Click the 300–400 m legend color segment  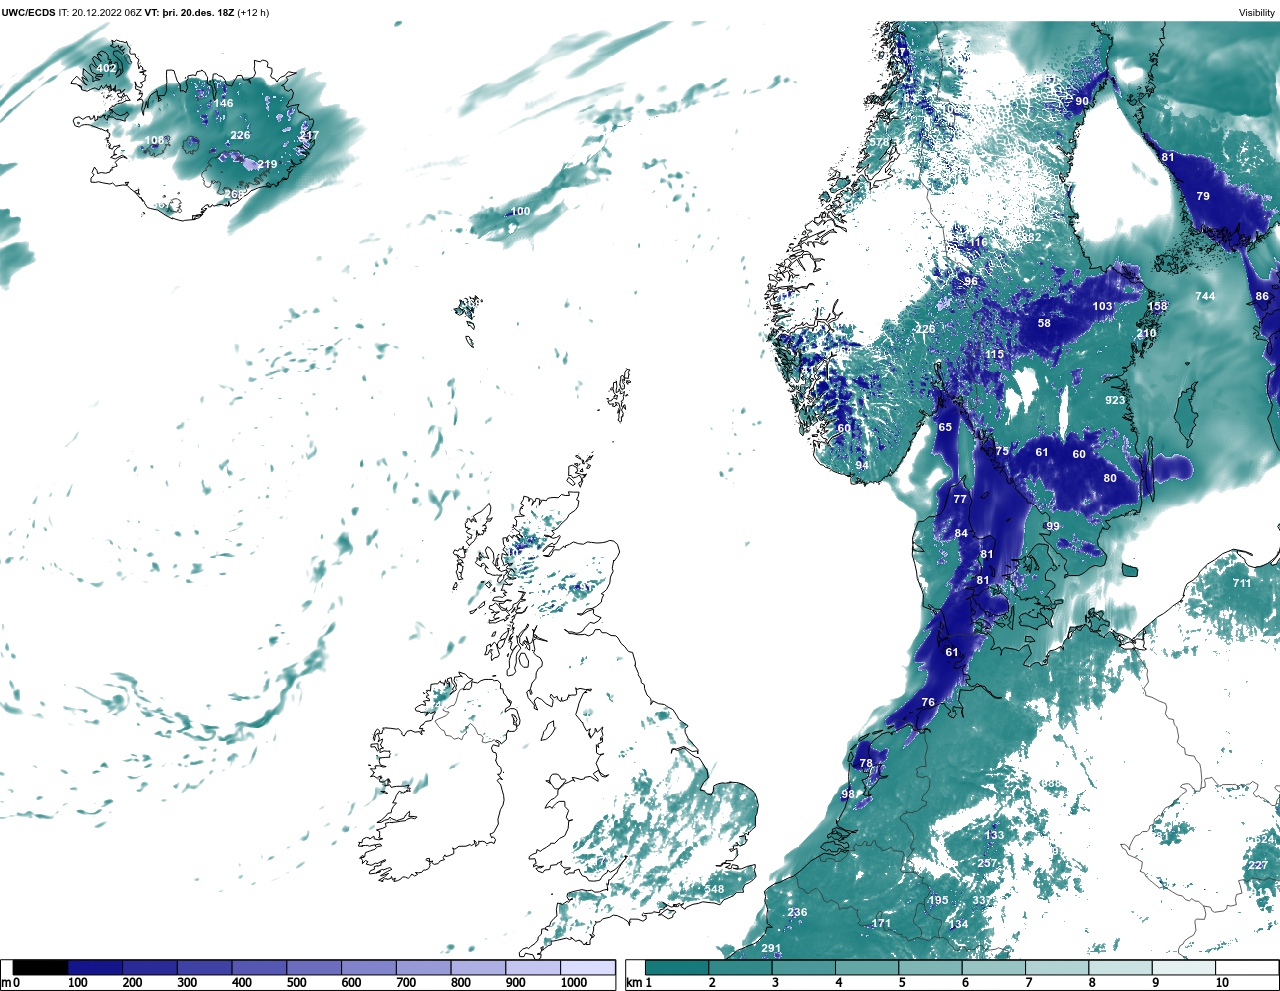click(x=204, y=967)
